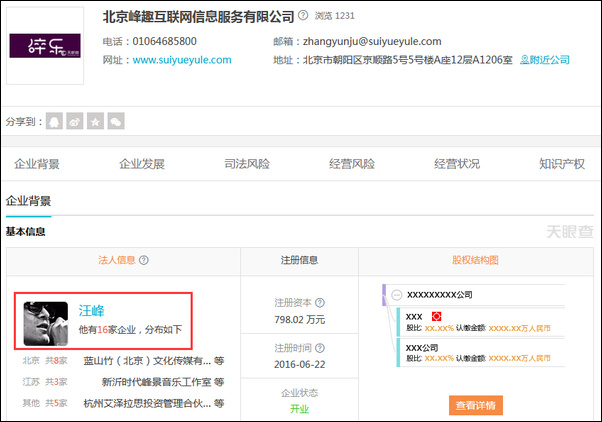
Task: Click the 法人信息 column header
Action: tap(117, 260)
